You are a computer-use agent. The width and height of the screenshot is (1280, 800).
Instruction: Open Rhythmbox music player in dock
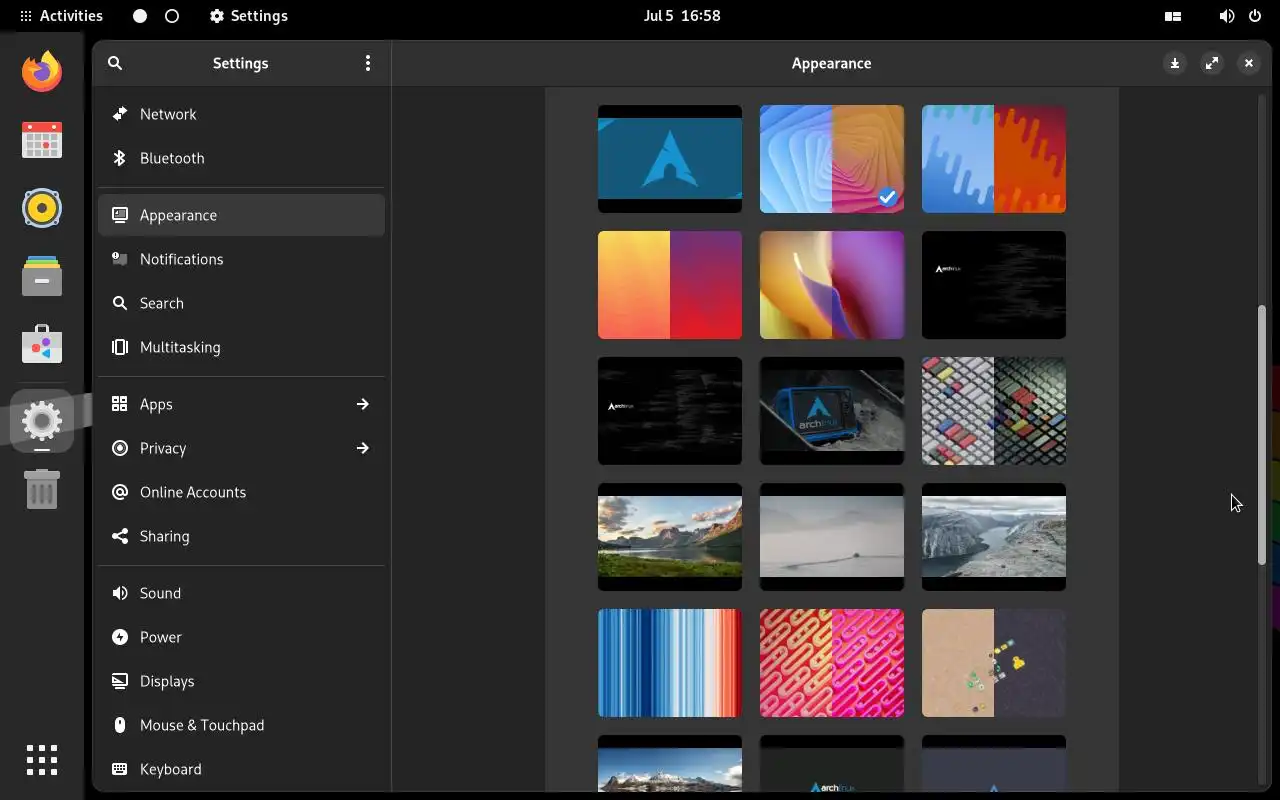point(42,208)
